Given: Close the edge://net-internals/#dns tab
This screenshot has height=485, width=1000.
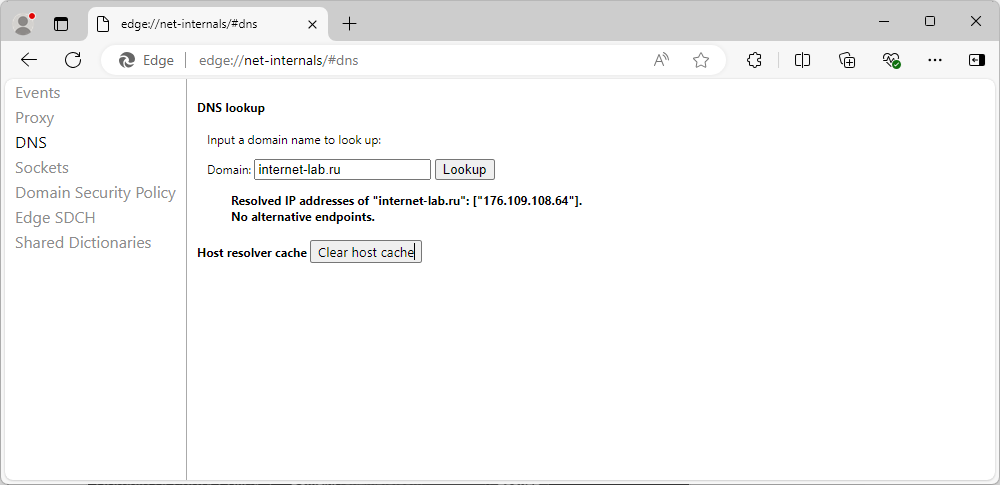Looking at the screenshot, I should (x=312, y=24).
